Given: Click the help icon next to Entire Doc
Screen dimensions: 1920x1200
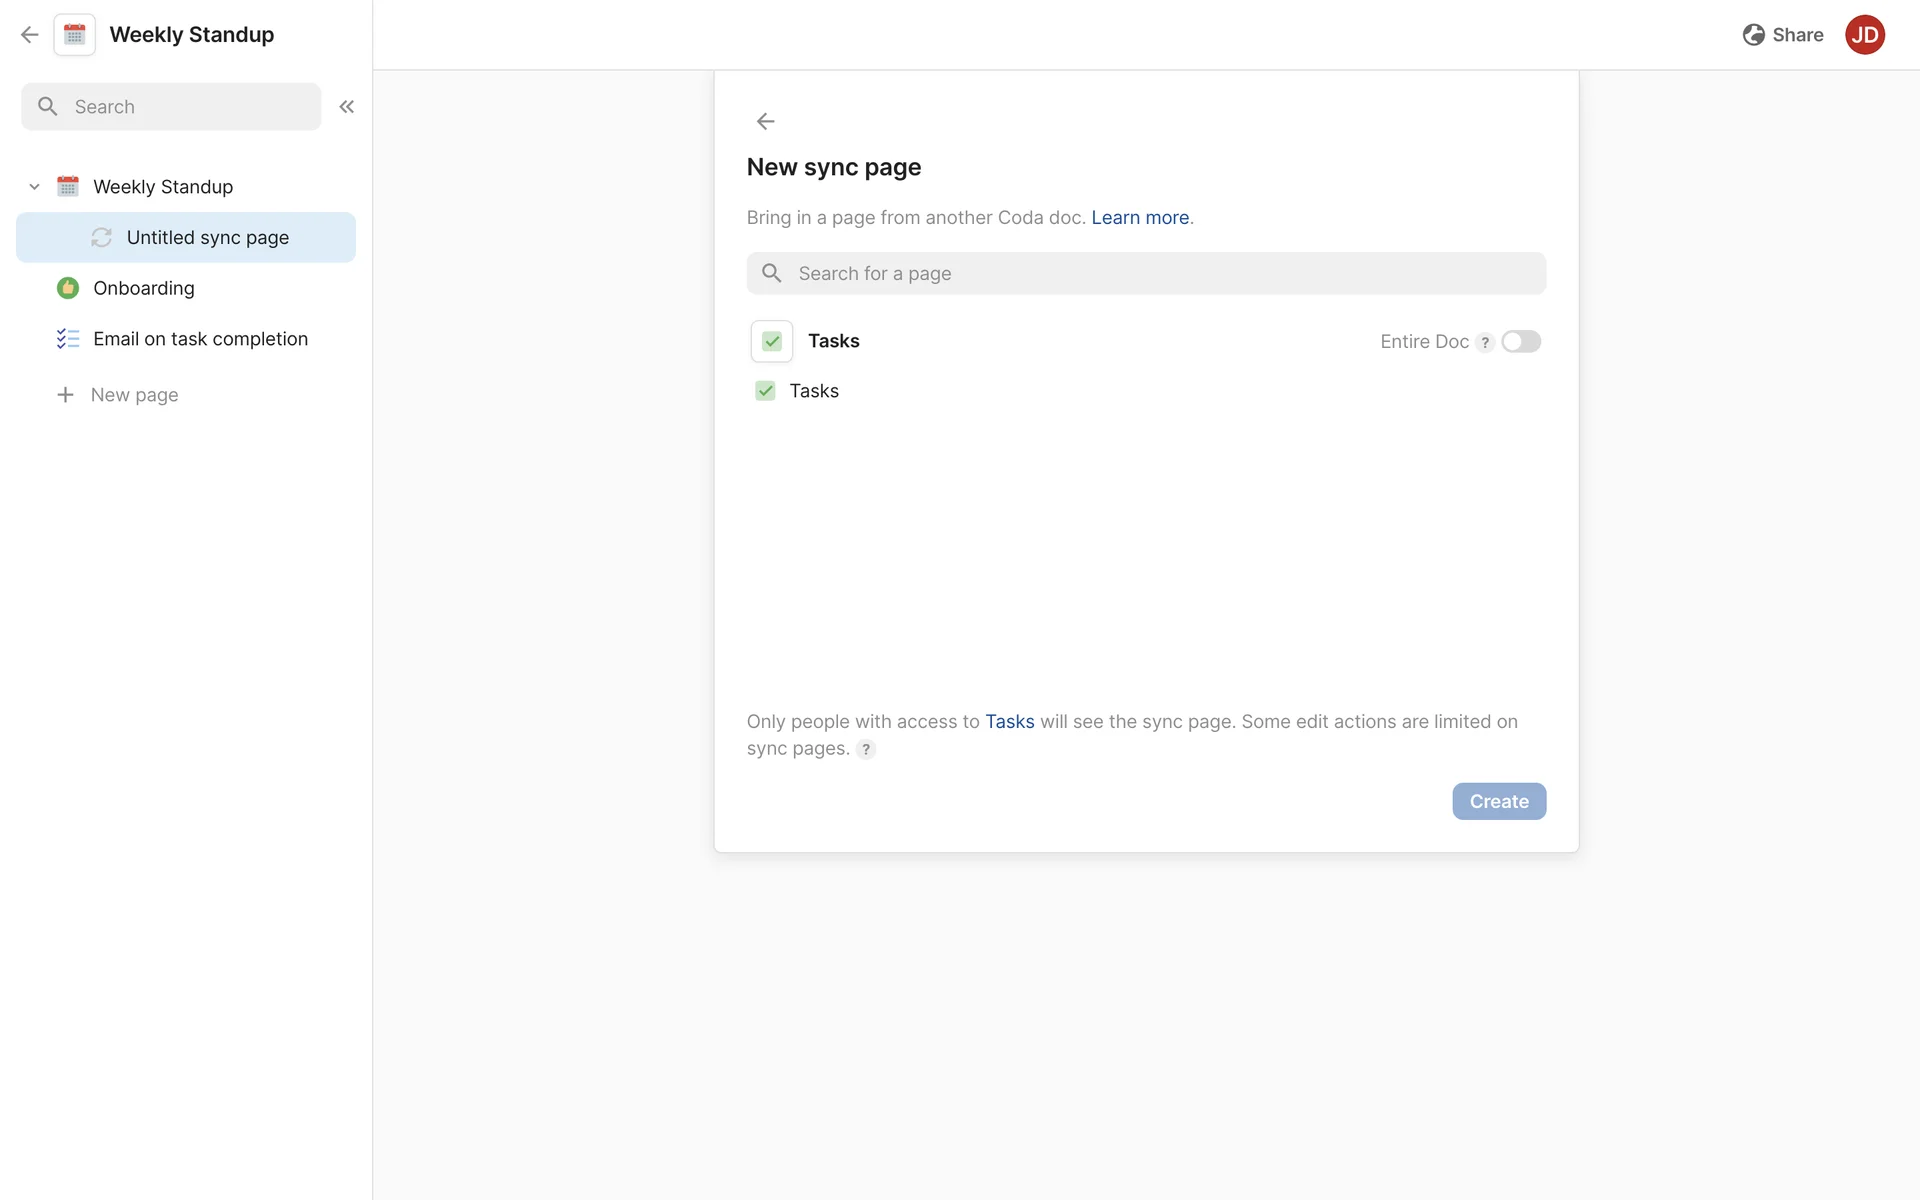Looking at the screenshot, I should pos(1485,342).
